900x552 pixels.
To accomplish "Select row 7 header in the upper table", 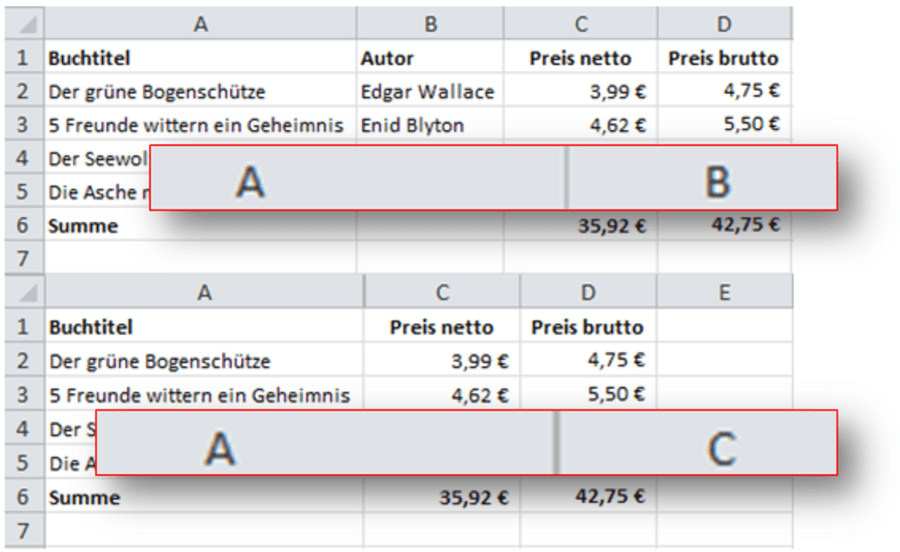I will [x=22, y=259].
